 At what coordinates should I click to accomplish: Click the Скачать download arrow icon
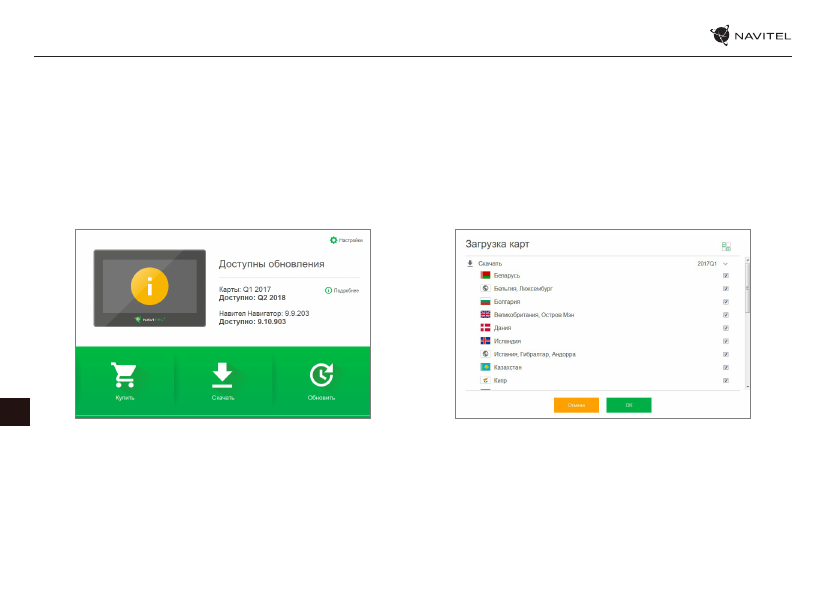click(x=222, y=374)
